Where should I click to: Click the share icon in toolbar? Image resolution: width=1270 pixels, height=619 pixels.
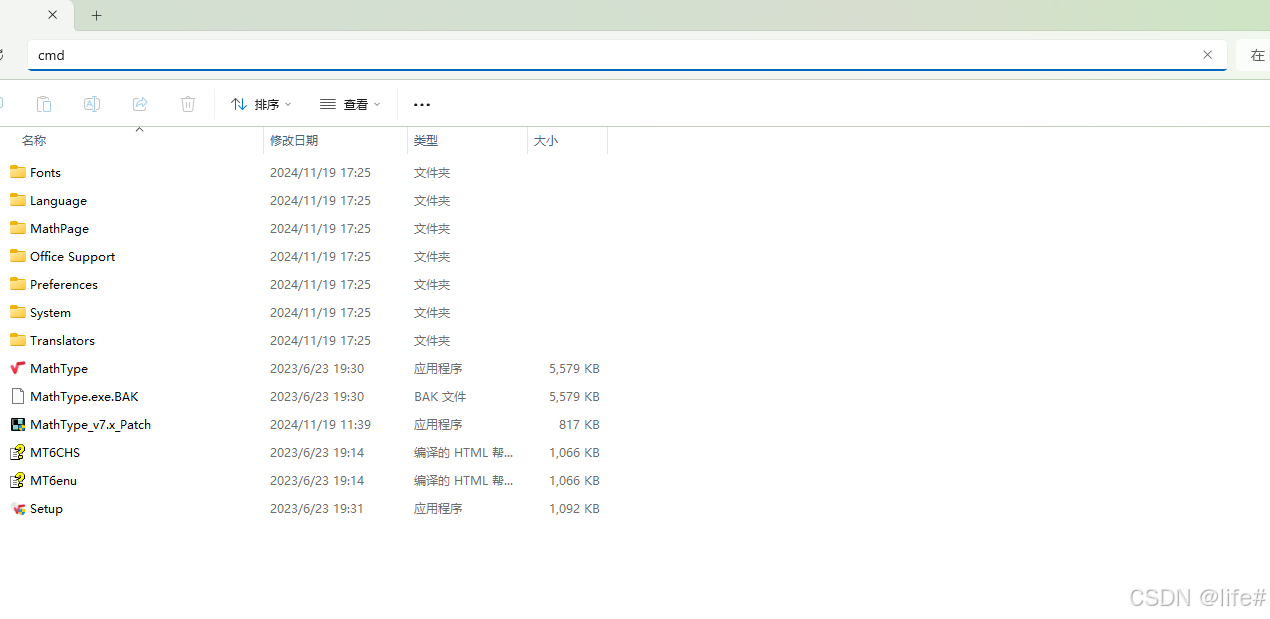tap(140, 104)
